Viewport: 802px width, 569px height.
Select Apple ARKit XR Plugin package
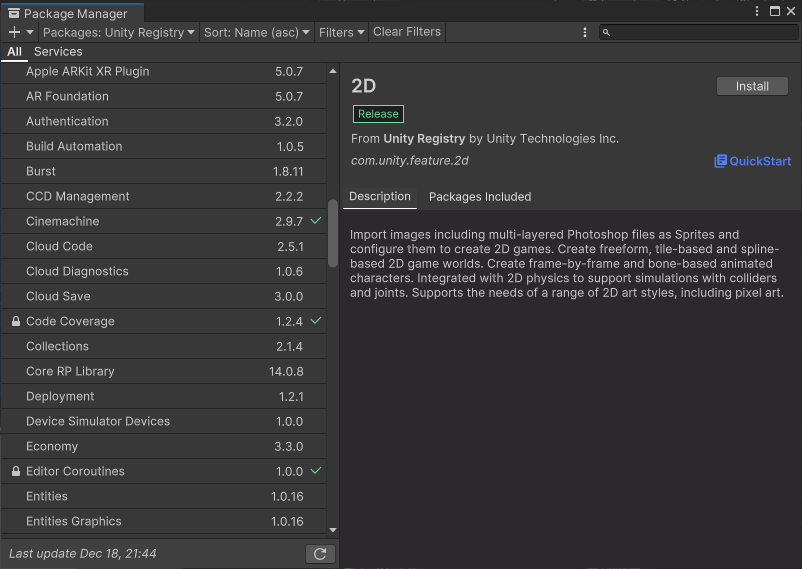pyautogui.click(x=164, y=71)
